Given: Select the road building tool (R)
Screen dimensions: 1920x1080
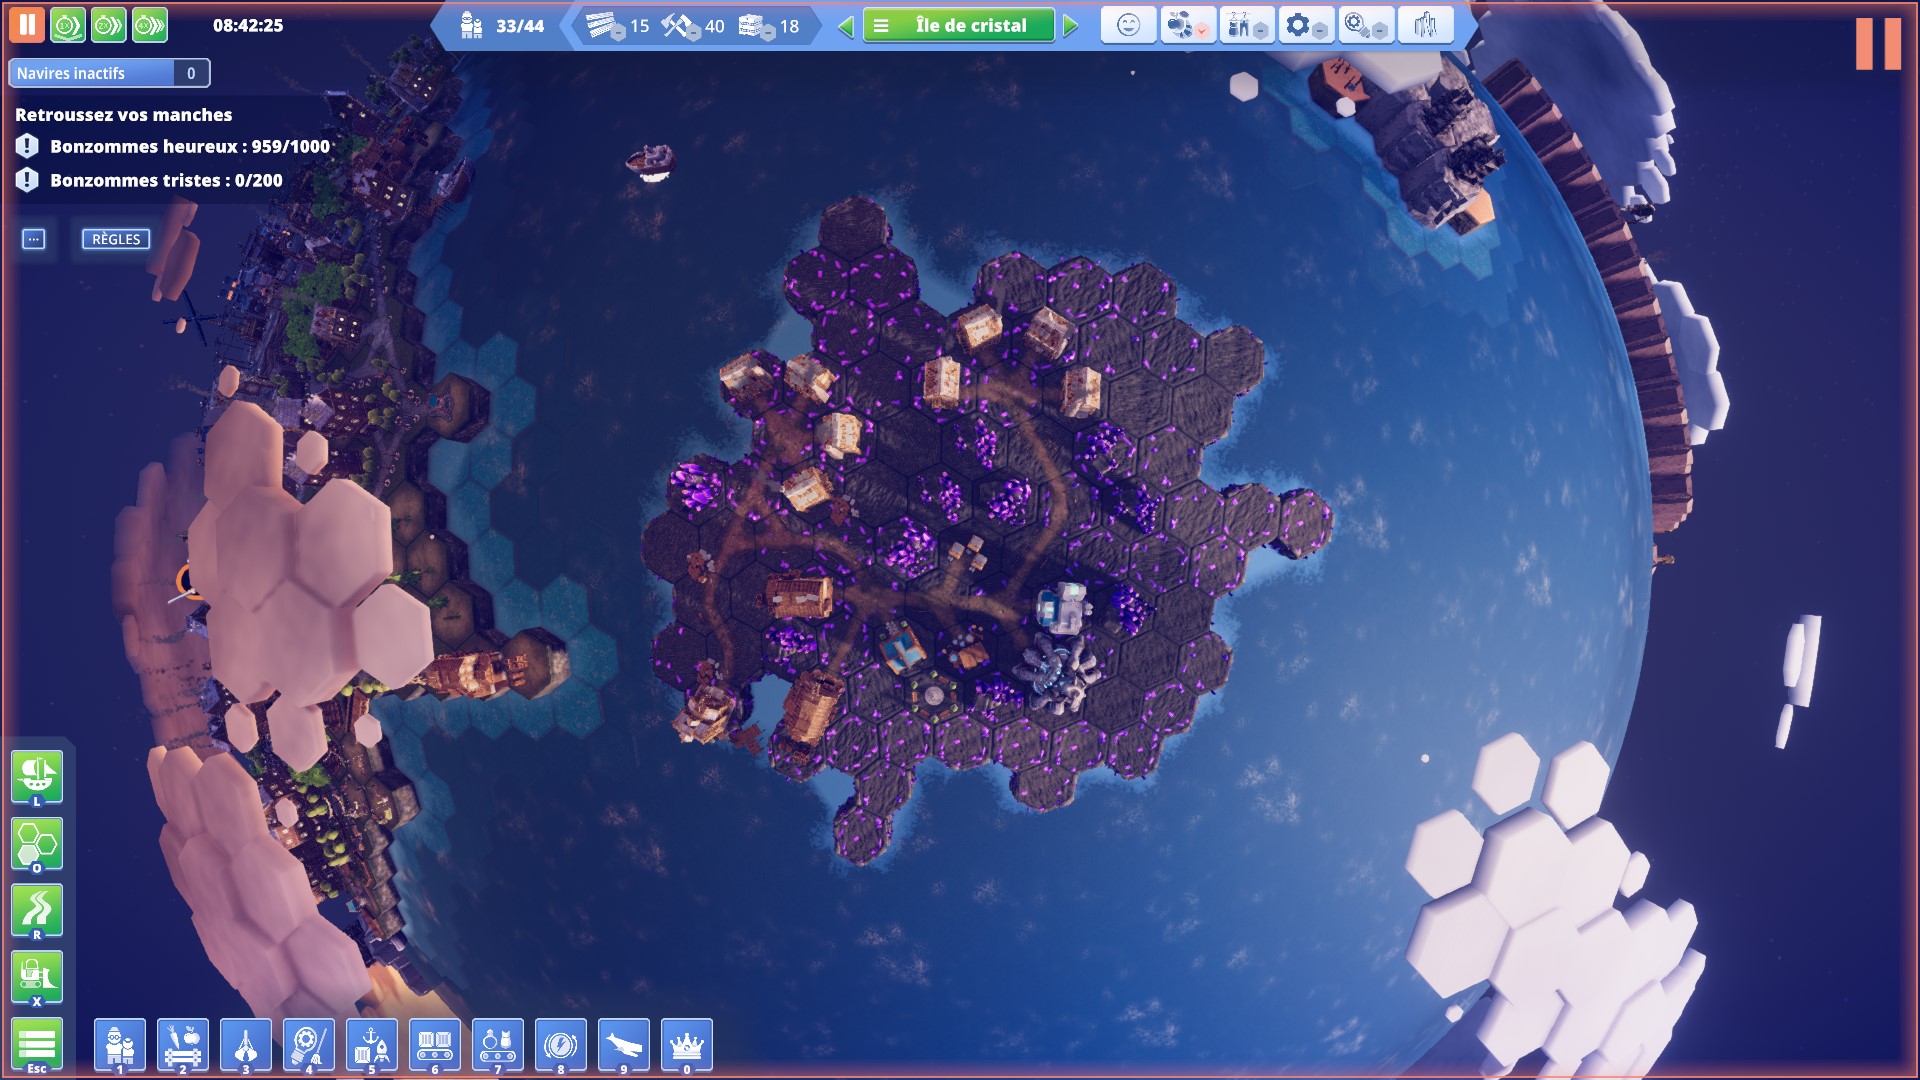Looking at the screenshot, I should [37, 911].
